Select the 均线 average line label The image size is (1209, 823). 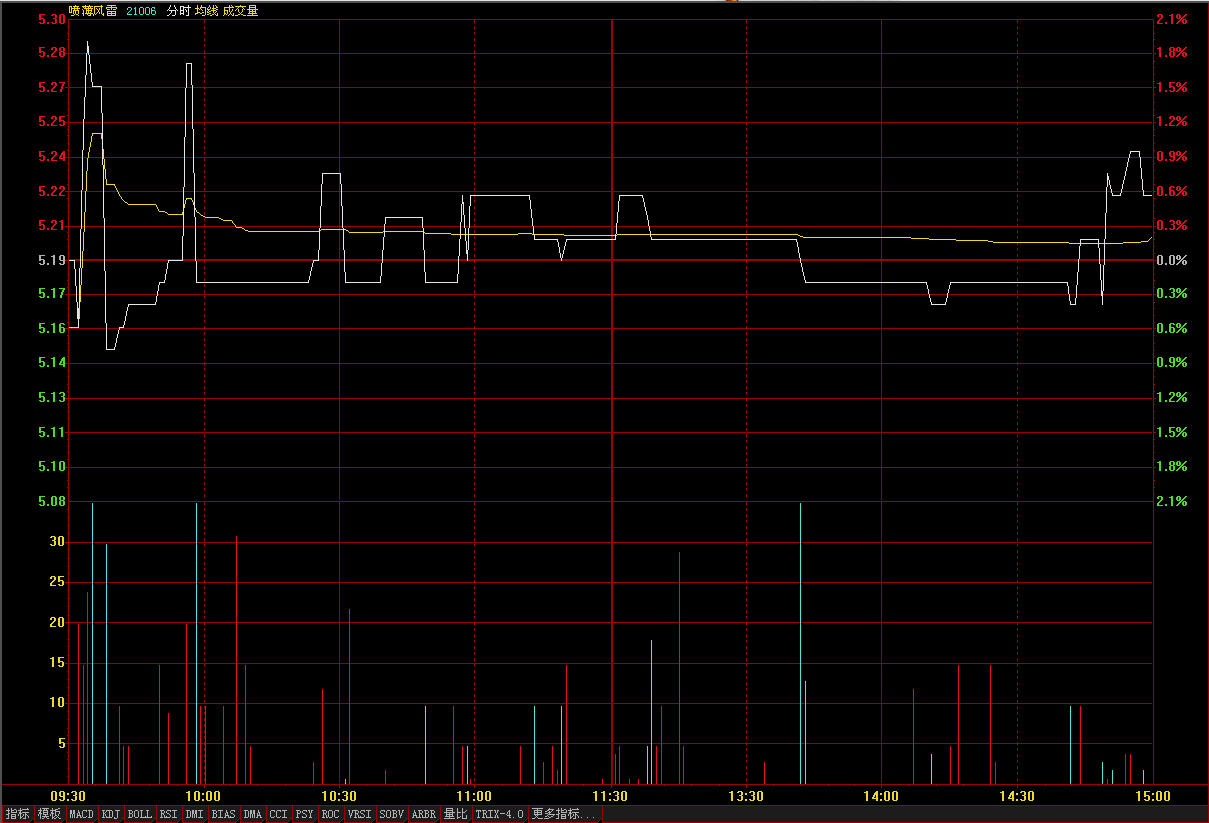tap(207, 11)
